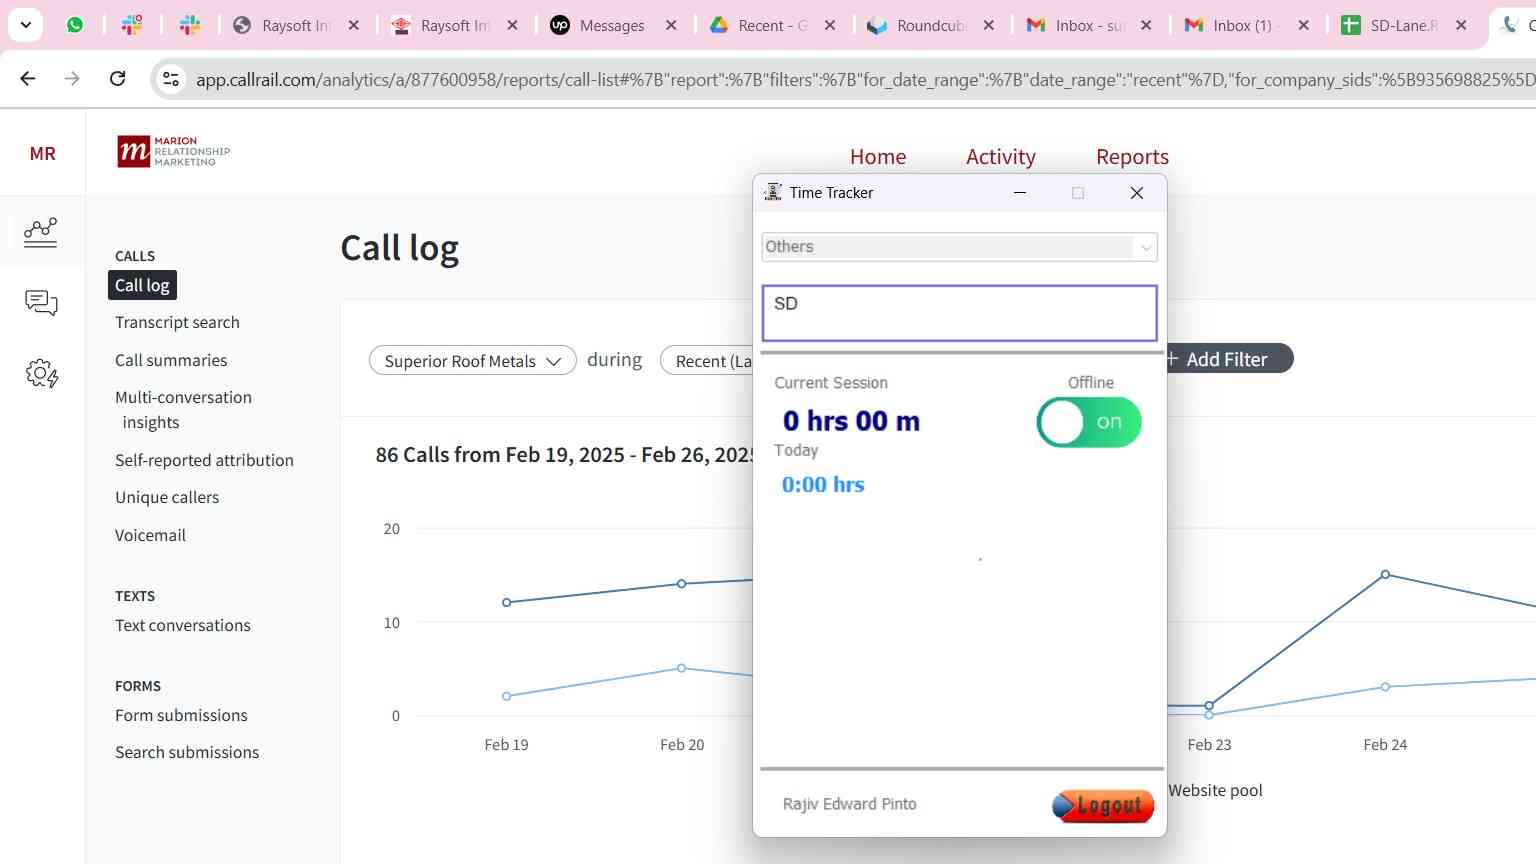The image size is (1536, 864).
Task: Close the Time Tracker window
Action: pos(1137,193)
